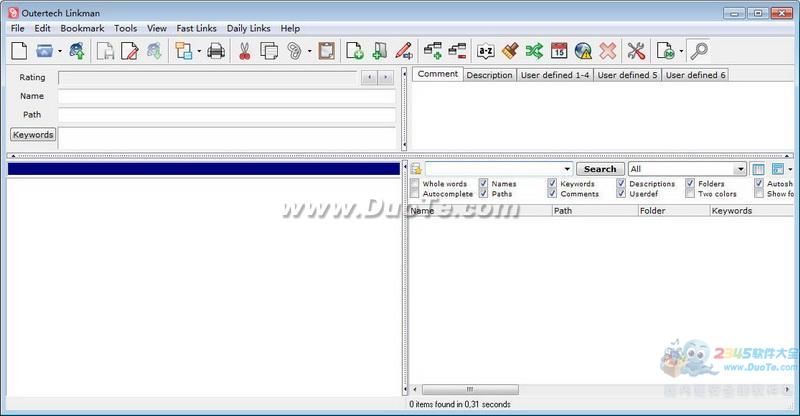
Task: Click the blank new file icon
Action: (19, 51)
